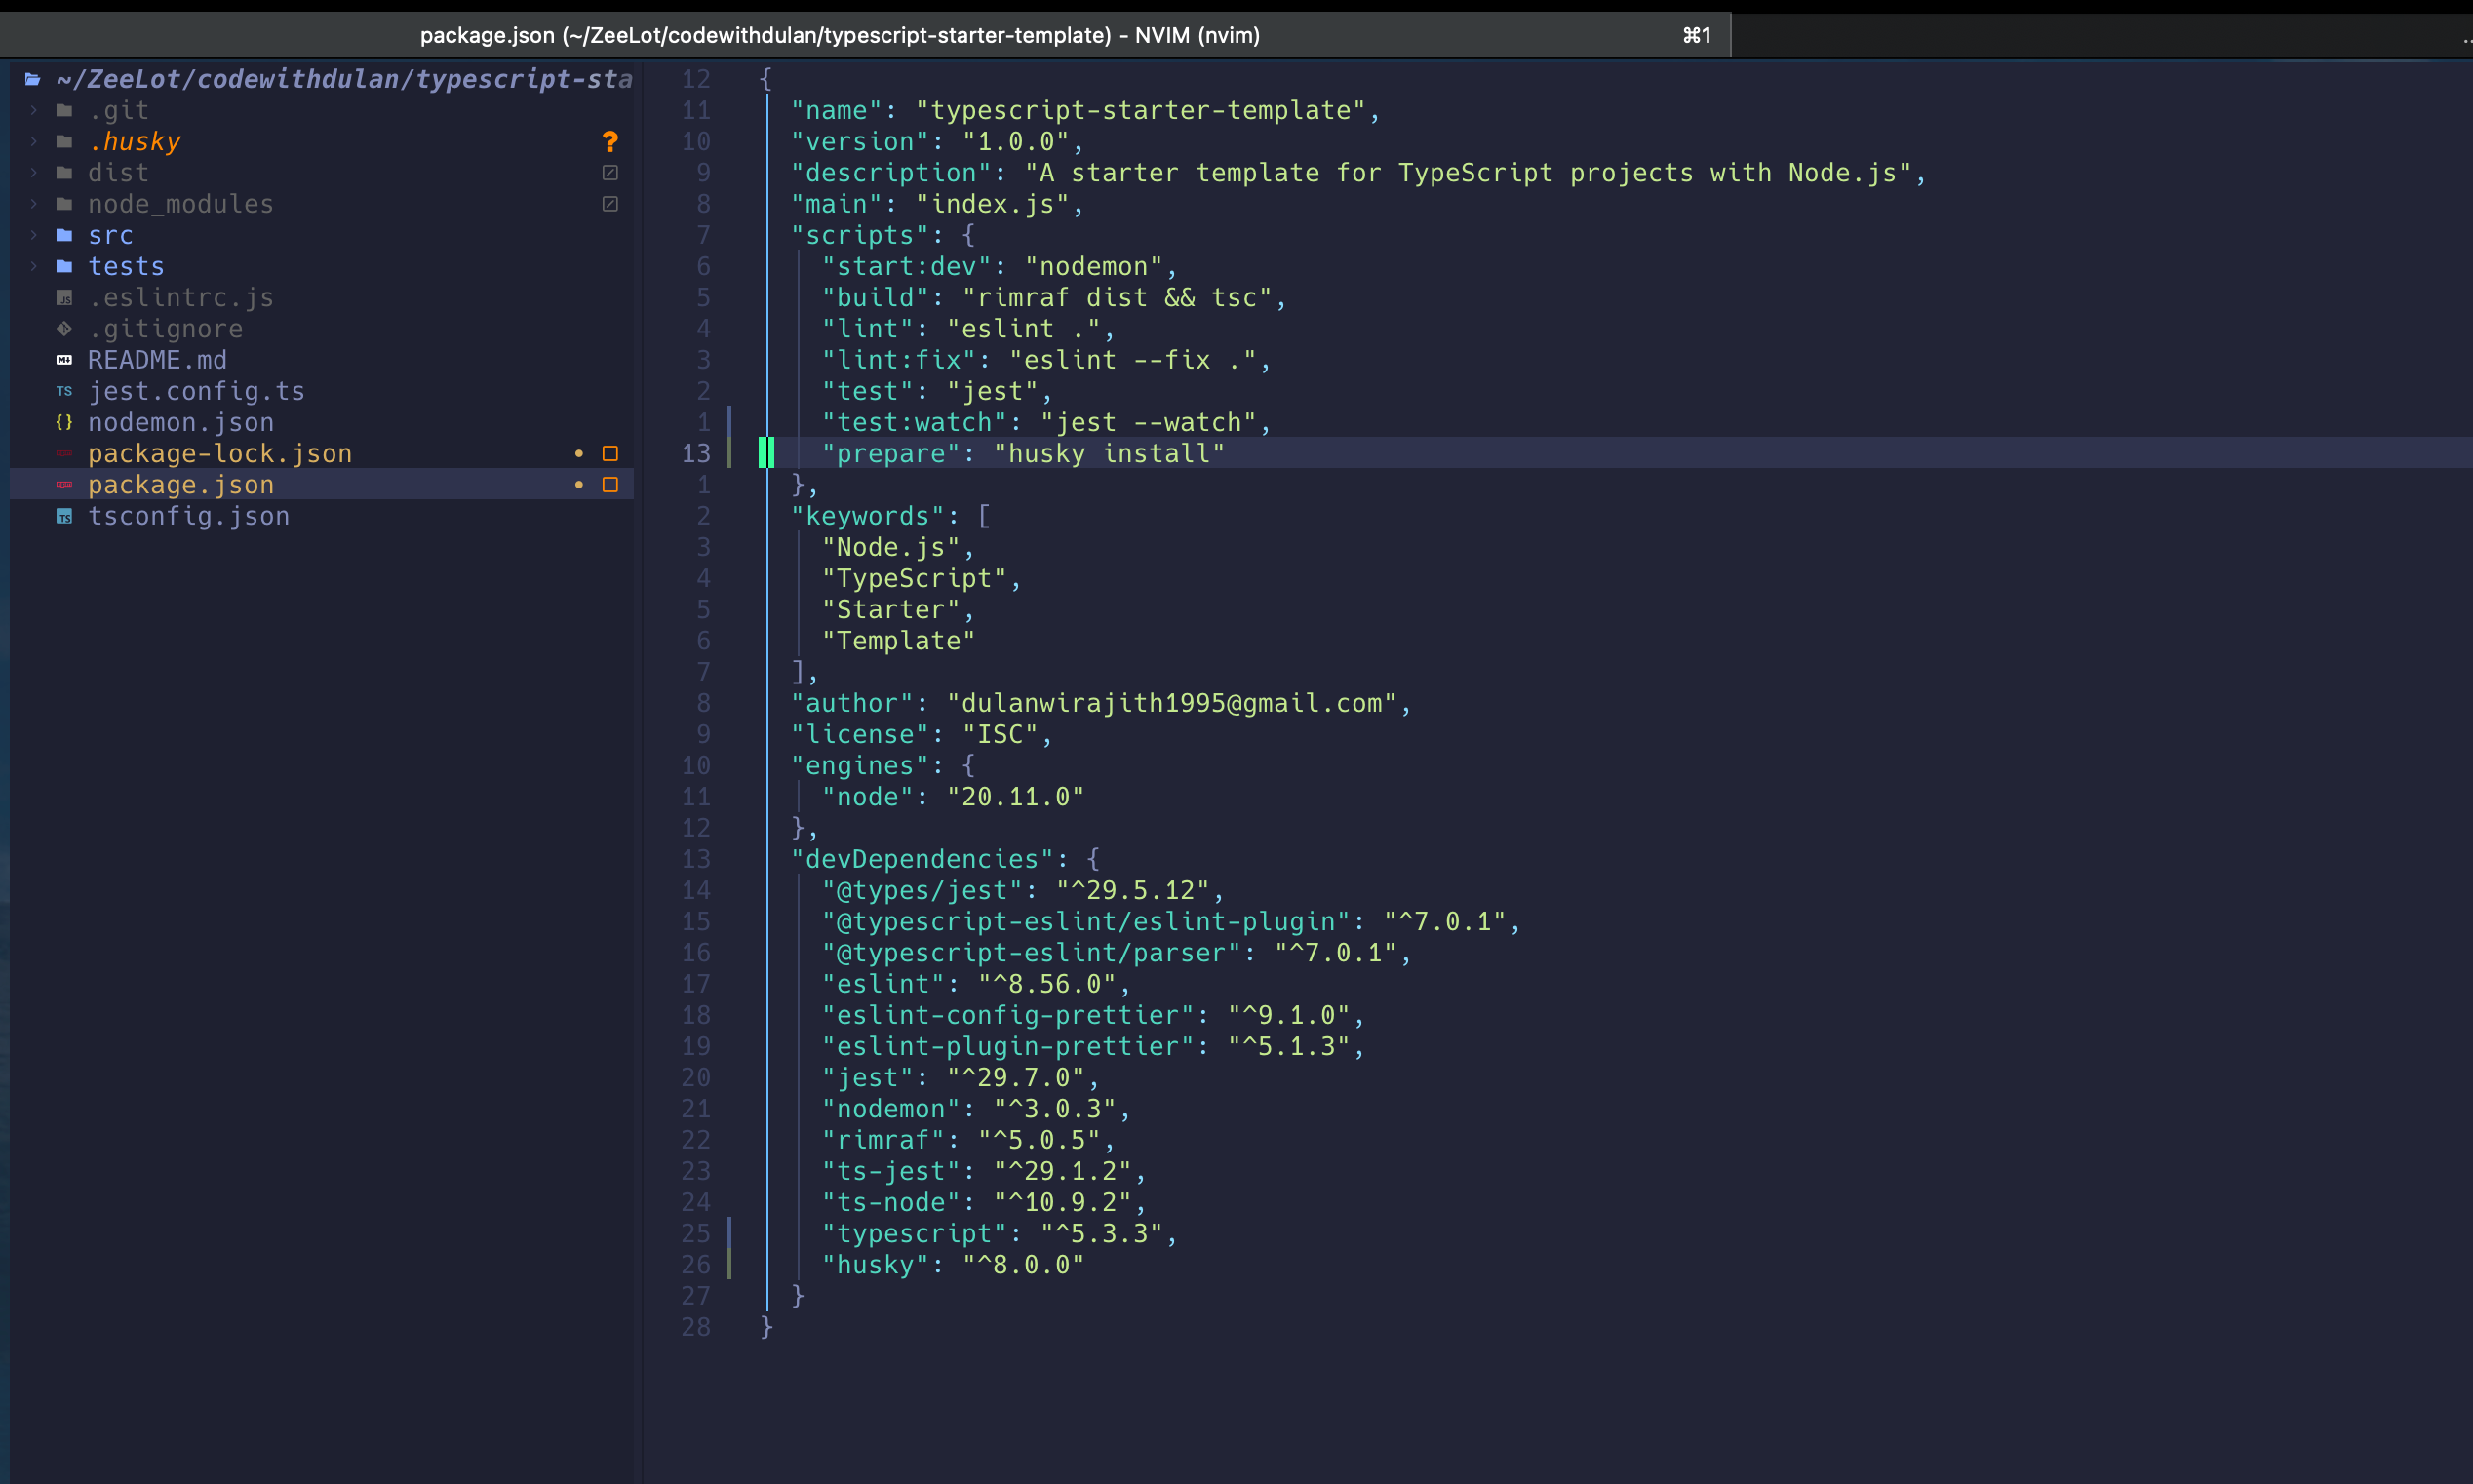Click the tsconfig.json file icon

64,516
